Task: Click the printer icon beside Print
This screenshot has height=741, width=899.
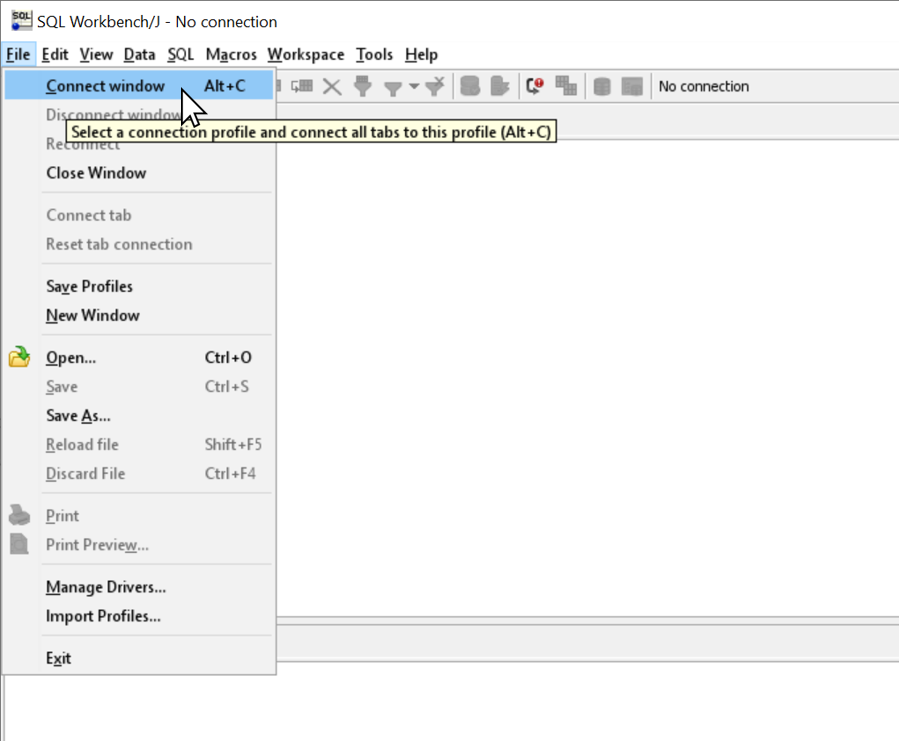Action: (x=20, y=515)
